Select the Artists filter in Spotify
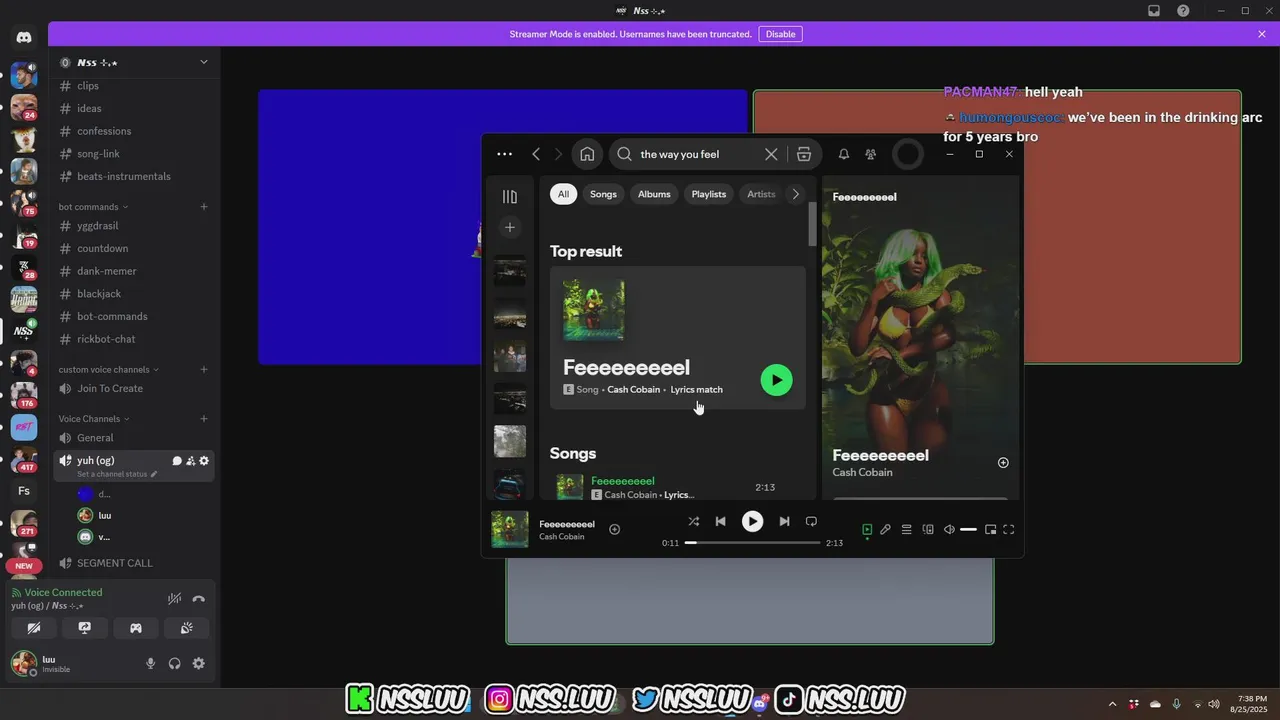The width and height of the screenshot is (1280, 720). [761, 194]
